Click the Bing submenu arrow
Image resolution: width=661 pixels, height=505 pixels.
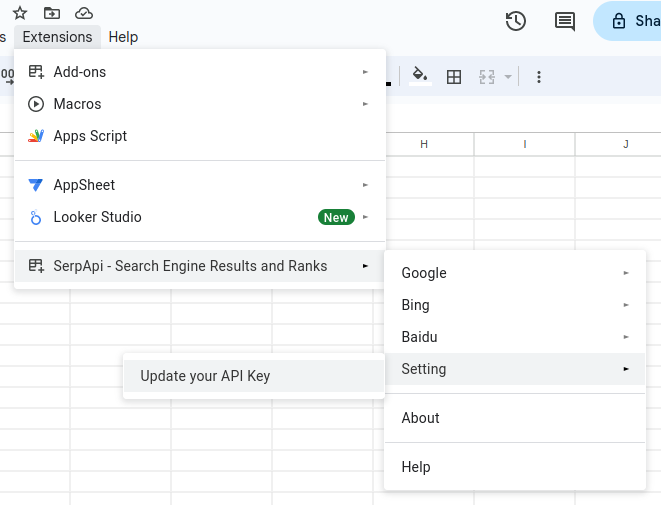tap(626, 305)
